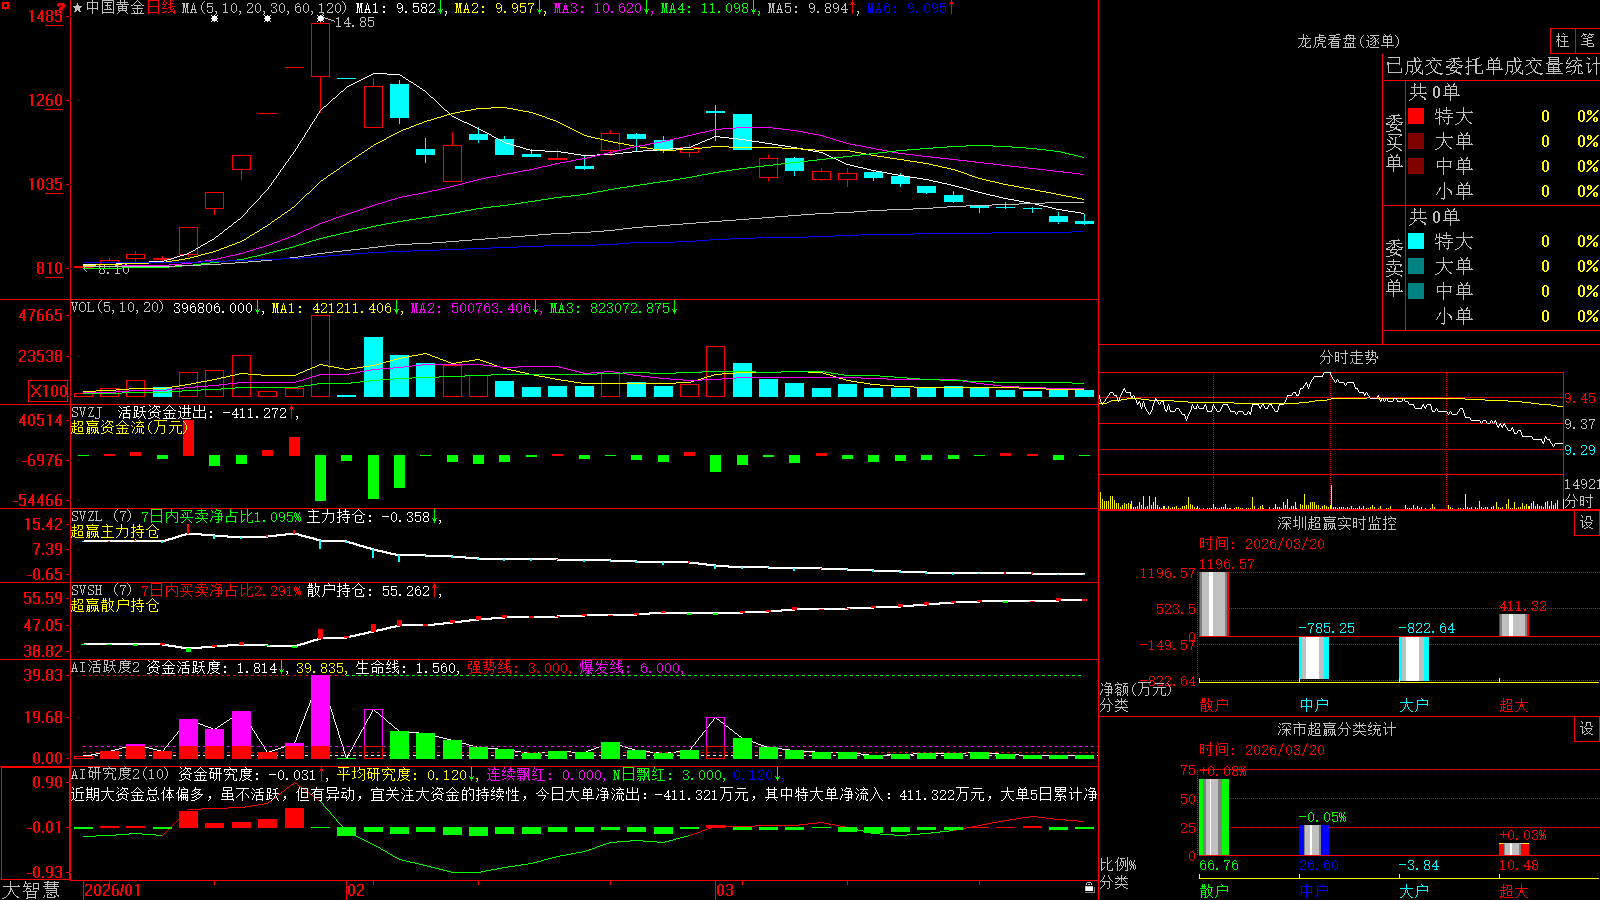Select the AI活跃度2 indicator label

click(x=106, y=668)
